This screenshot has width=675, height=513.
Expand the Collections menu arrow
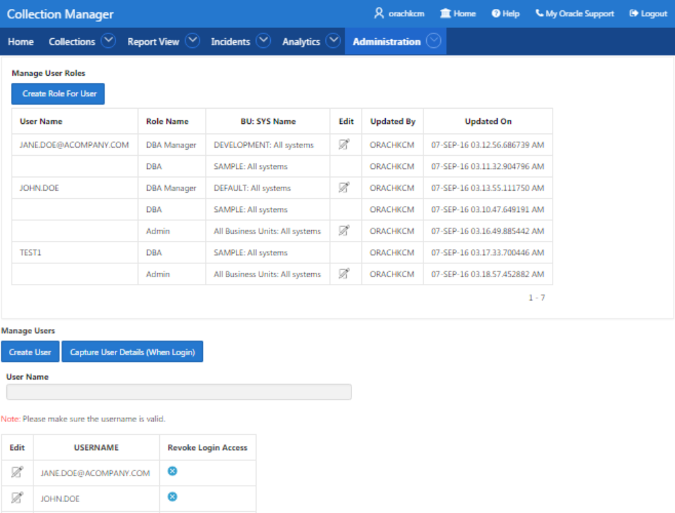click(108, 41)
